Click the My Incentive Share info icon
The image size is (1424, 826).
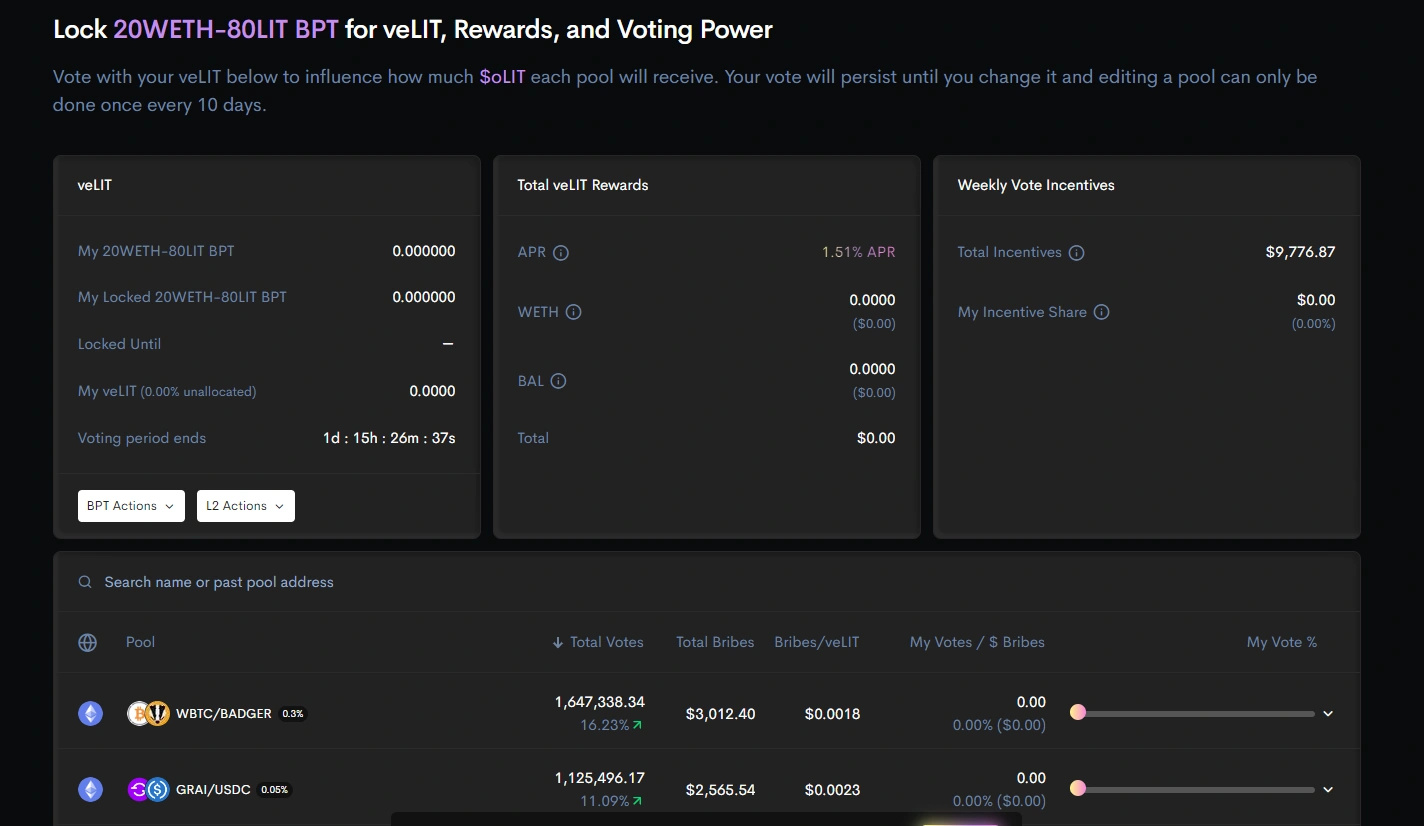click(x=1101, y=312)
